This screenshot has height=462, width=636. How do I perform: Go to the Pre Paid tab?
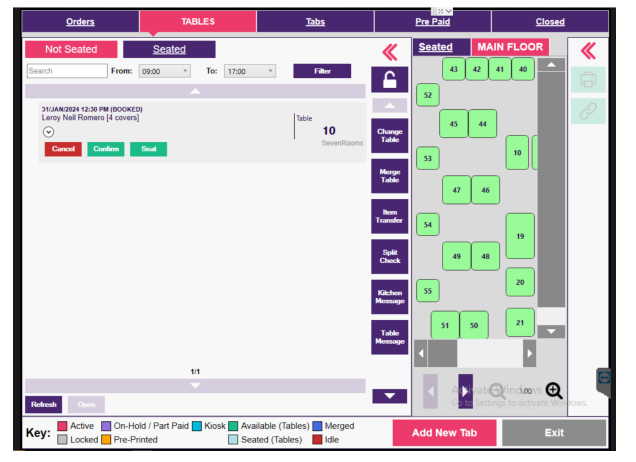(x=432, y=21)
